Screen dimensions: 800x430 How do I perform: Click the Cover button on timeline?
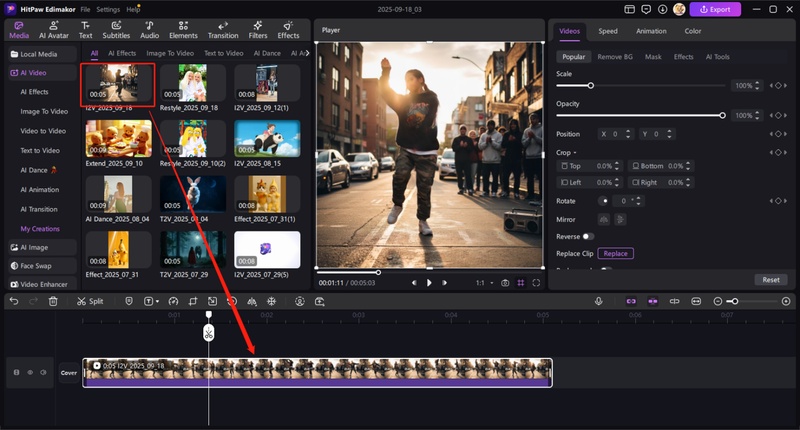click(x=69, y=373)
